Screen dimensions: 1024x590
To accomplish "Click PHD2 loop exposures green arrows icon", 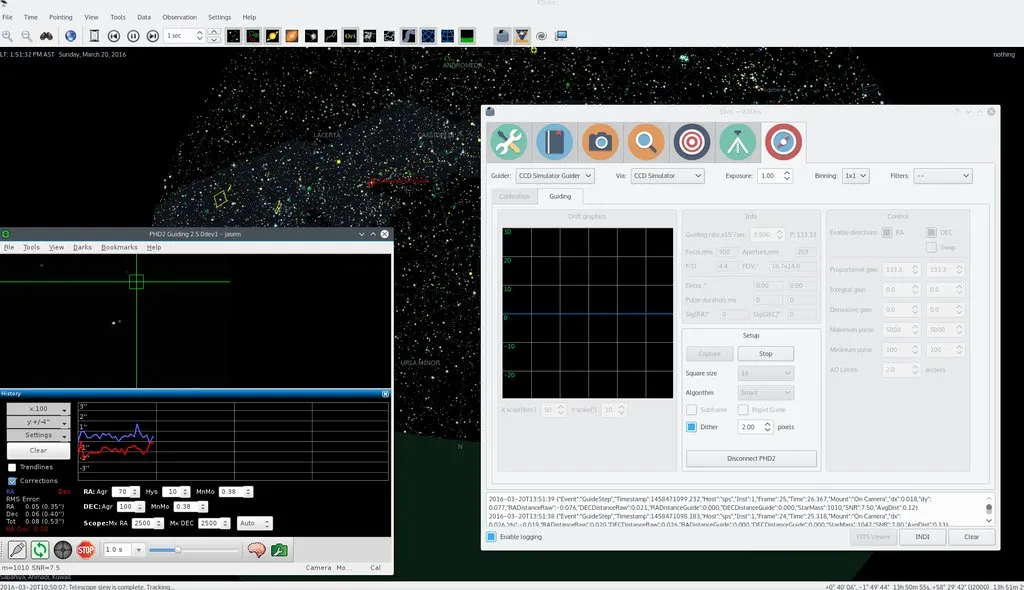I will point(40,550).
